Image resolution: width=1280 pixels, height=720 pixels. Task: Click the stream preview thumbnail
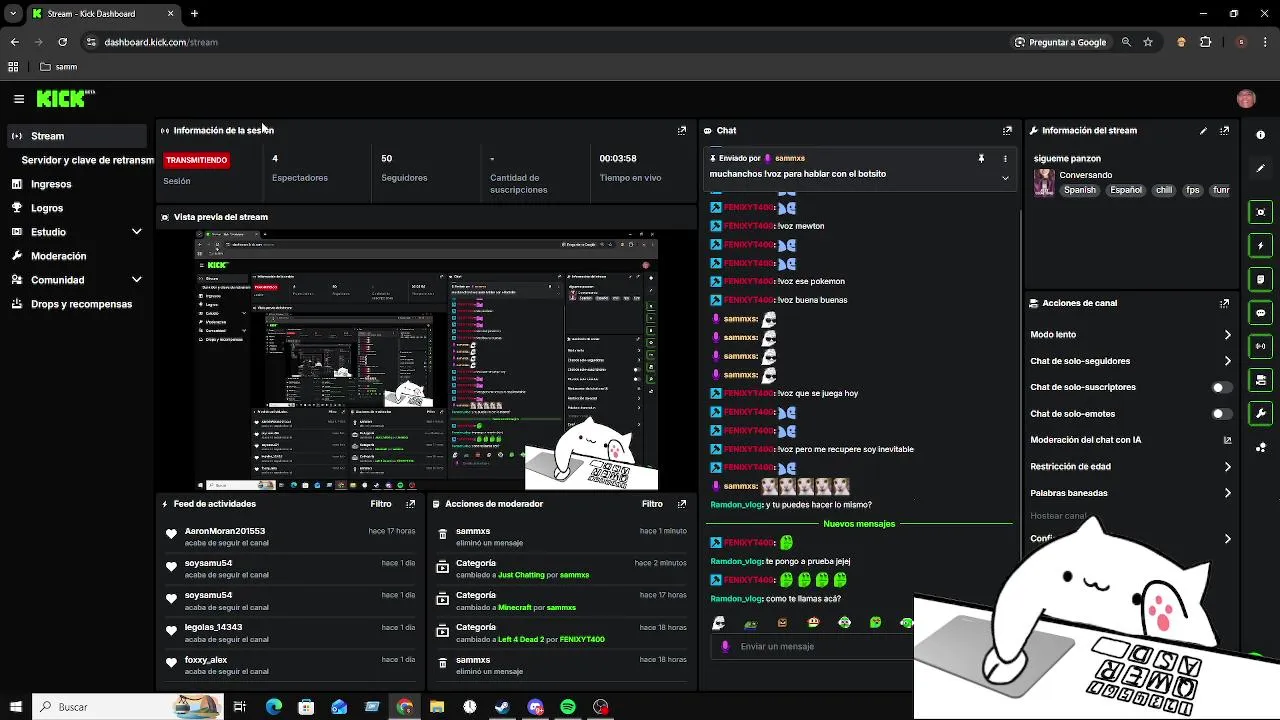[426, 360]
